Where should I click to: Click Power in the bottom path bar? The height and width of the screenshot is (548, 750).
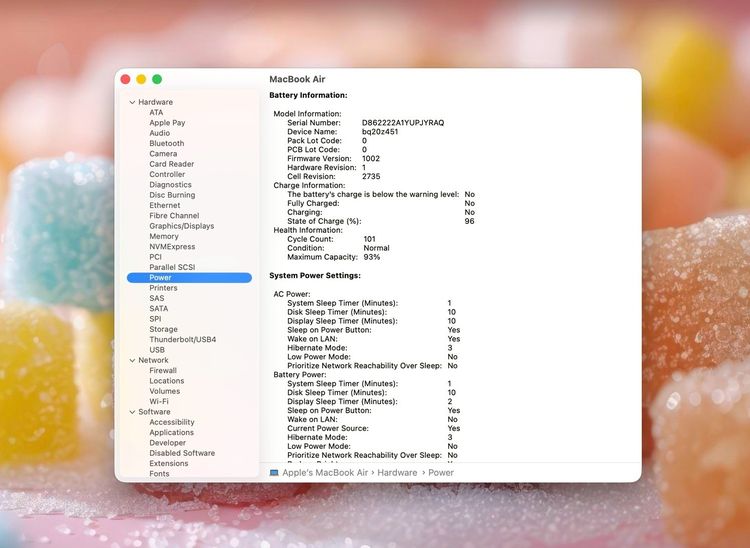(x=441, y=473)
